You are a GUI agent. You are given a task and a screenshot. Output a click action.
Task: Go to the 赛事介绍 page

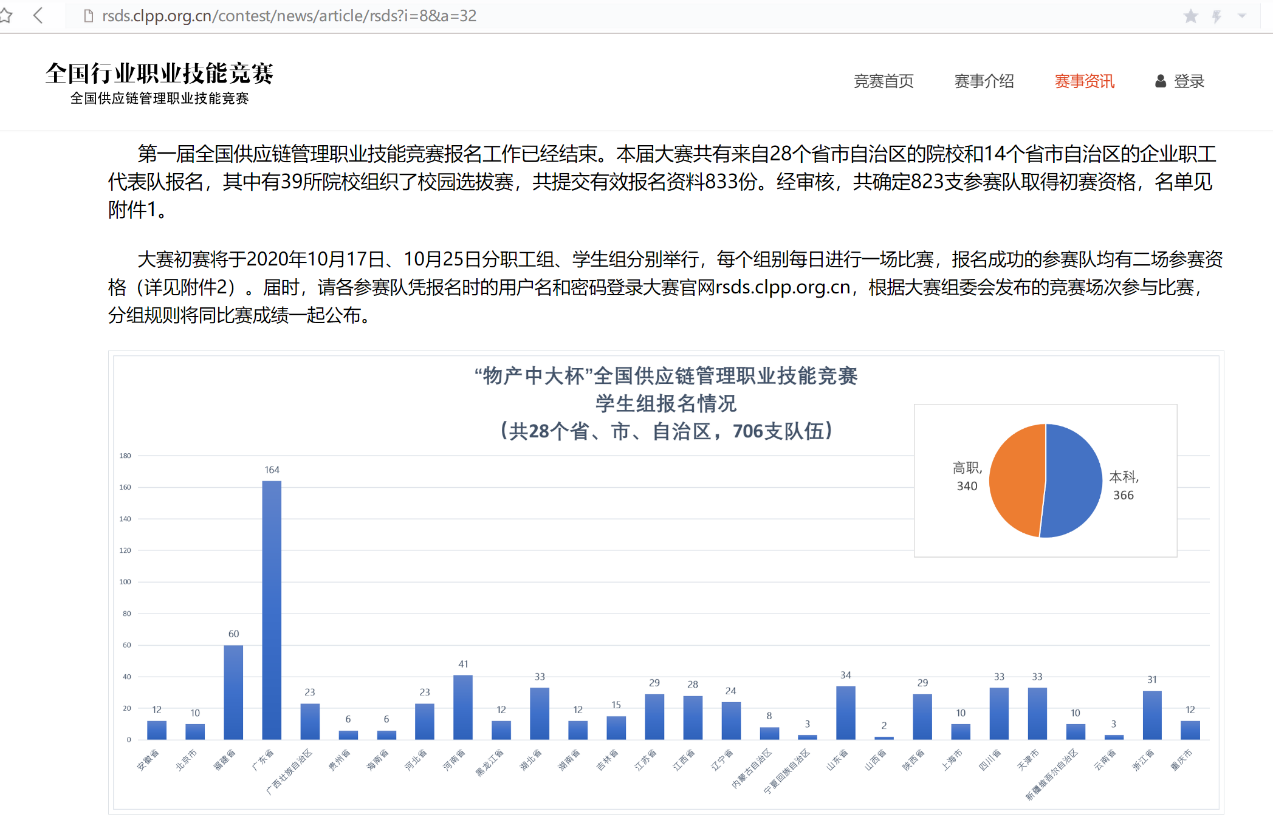[984, 81]
